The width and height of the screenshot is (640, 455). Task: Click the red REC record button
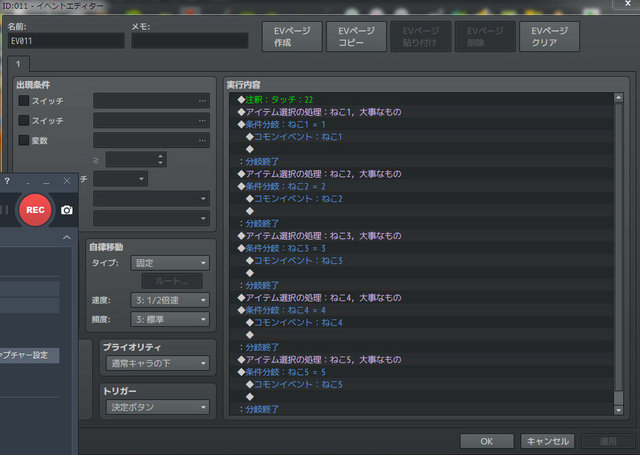35,210
